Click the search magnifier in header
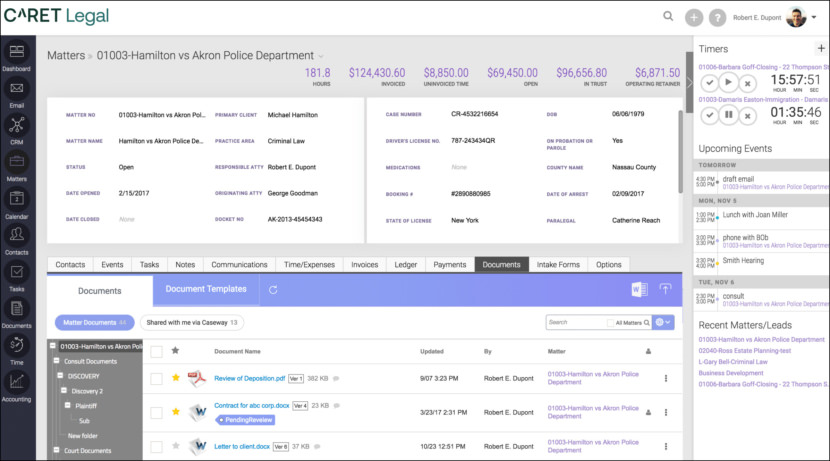The image size is (830, 461). click(668, 16)
